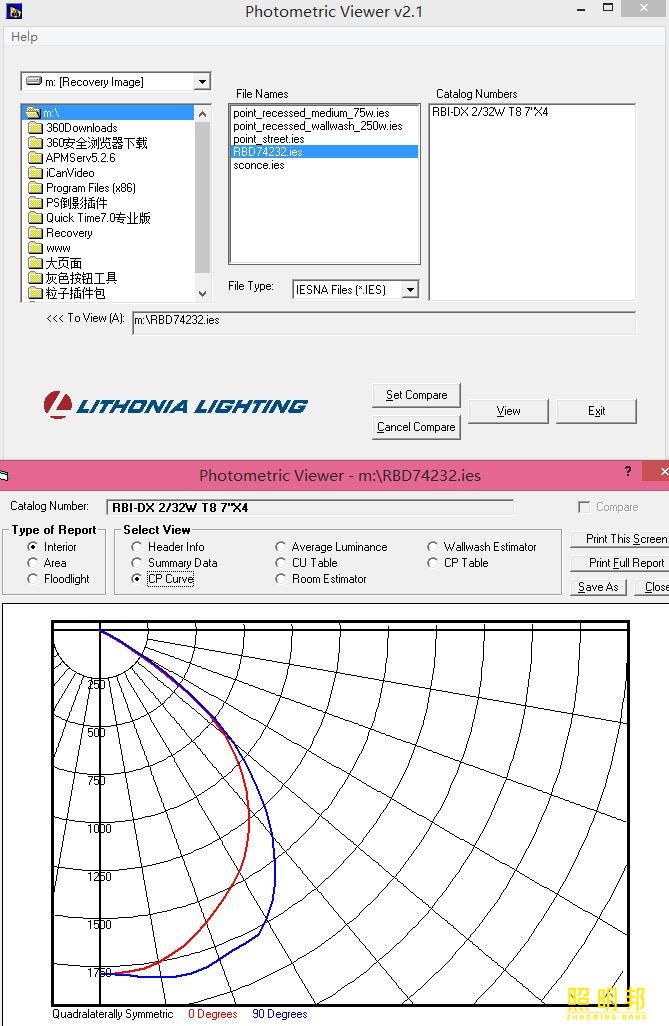Screen dimensions: 669x1026
Task: Select catalog number RBI-DX 2/32W T8 7"X4
Action: tap(490, 112)
